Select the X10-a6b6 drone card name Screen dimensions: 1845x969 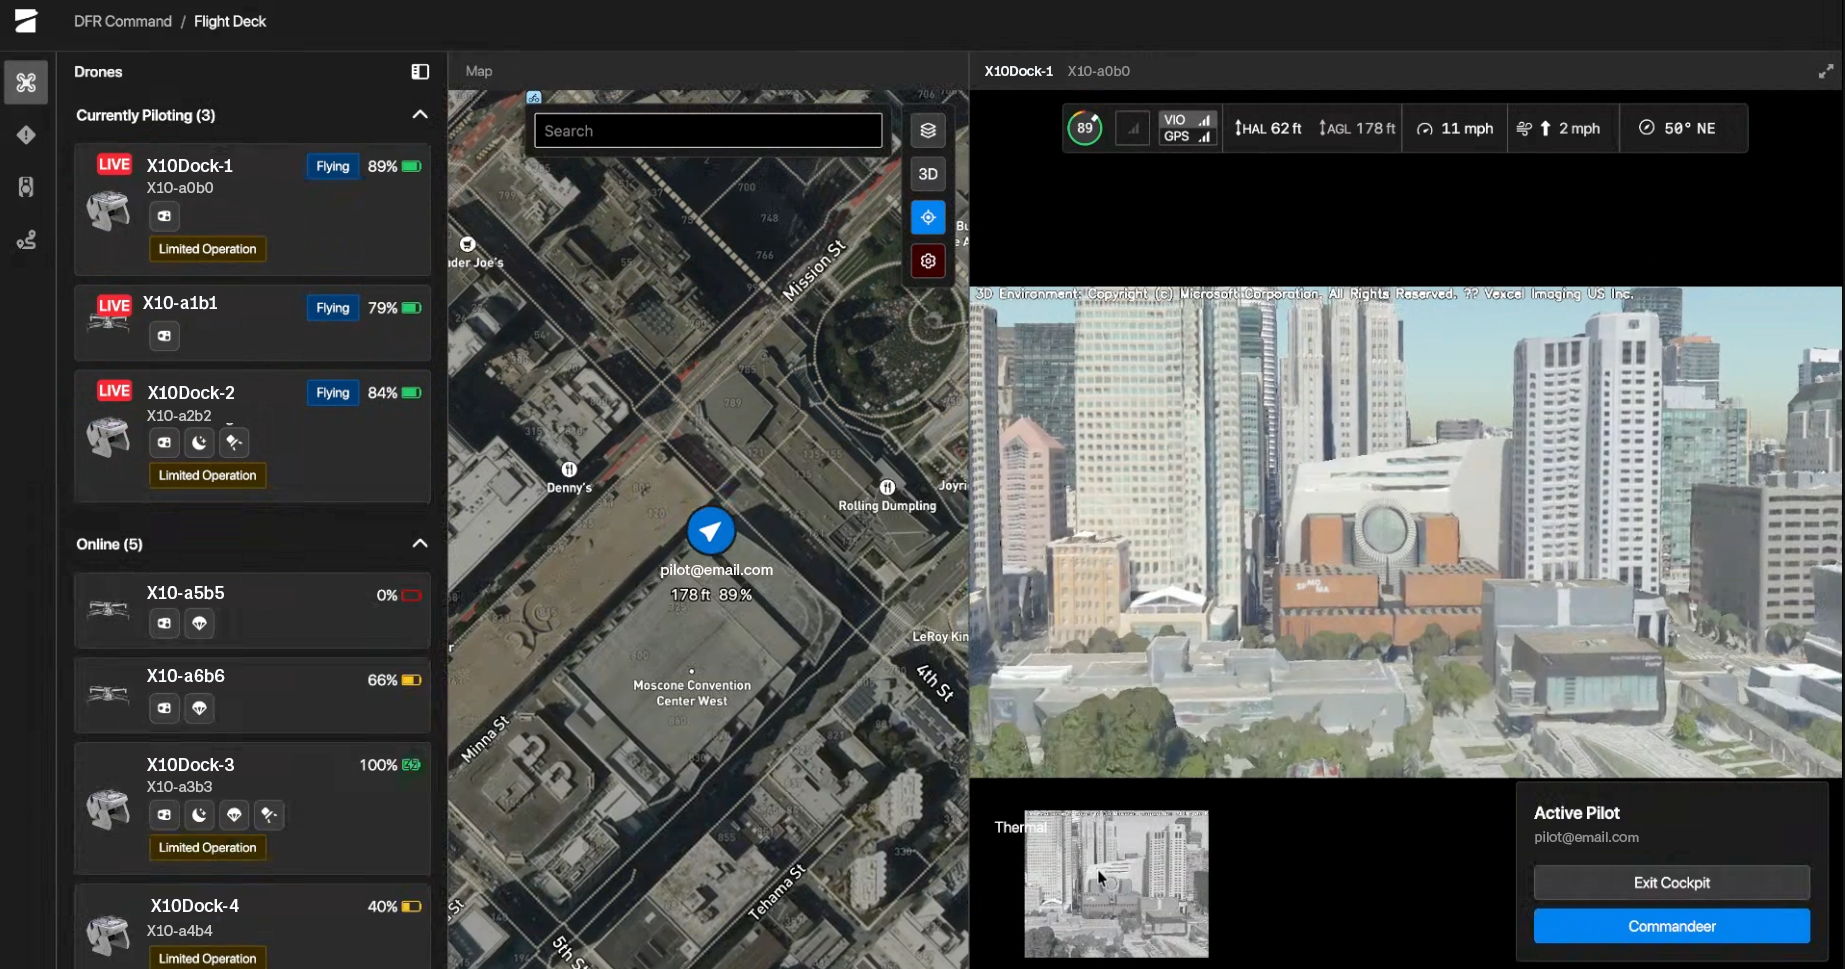pos(186,676)
